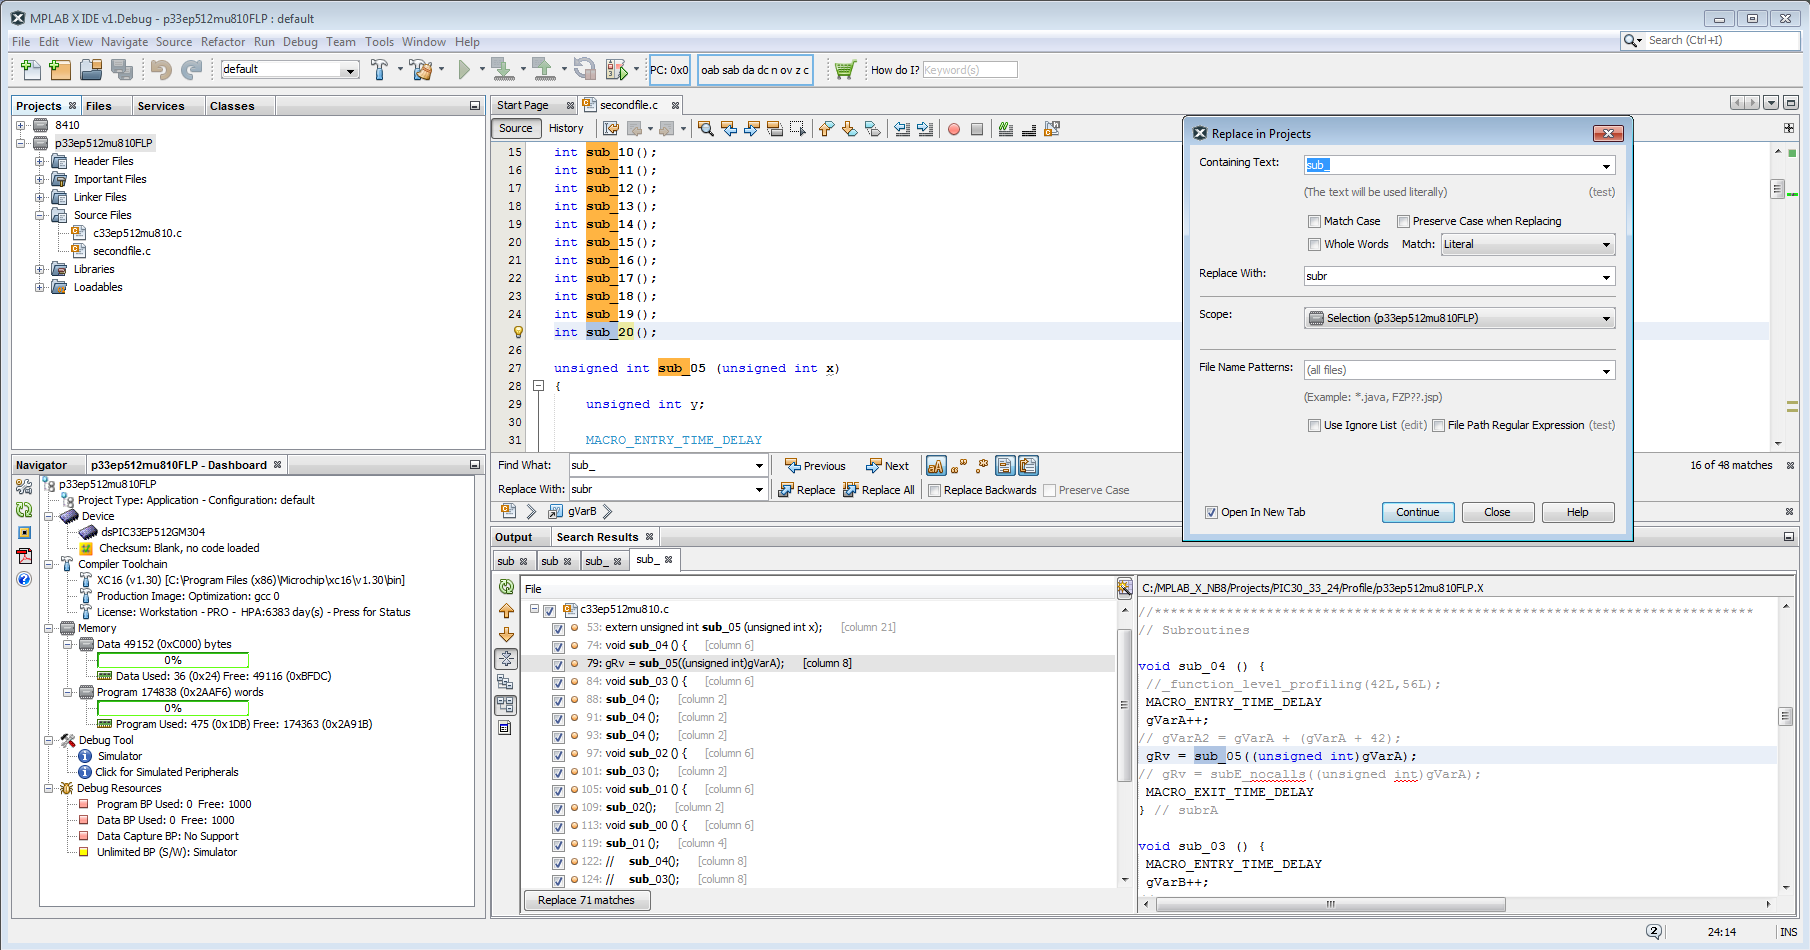This screenshot has width=1810, height=950.
Task: Click the Containing Text input field
Action: tap(1450, 165)
